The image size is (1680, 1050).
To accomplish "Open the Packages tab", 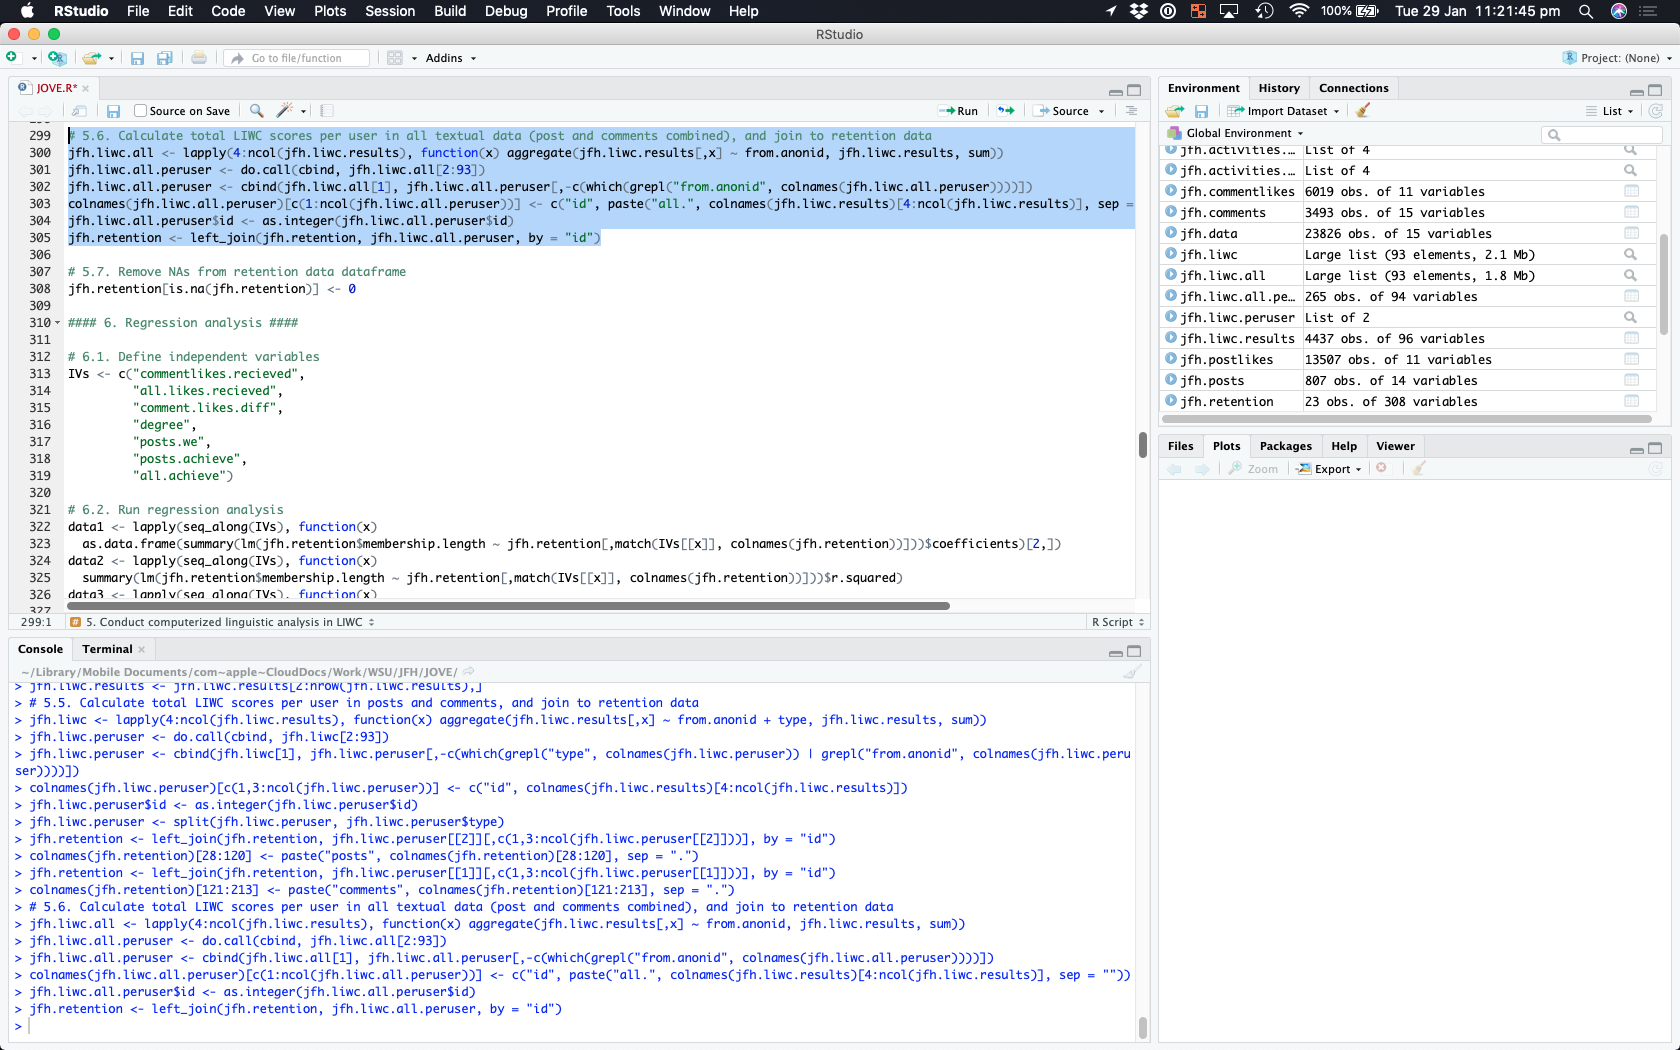I will tap(1285, 446).
